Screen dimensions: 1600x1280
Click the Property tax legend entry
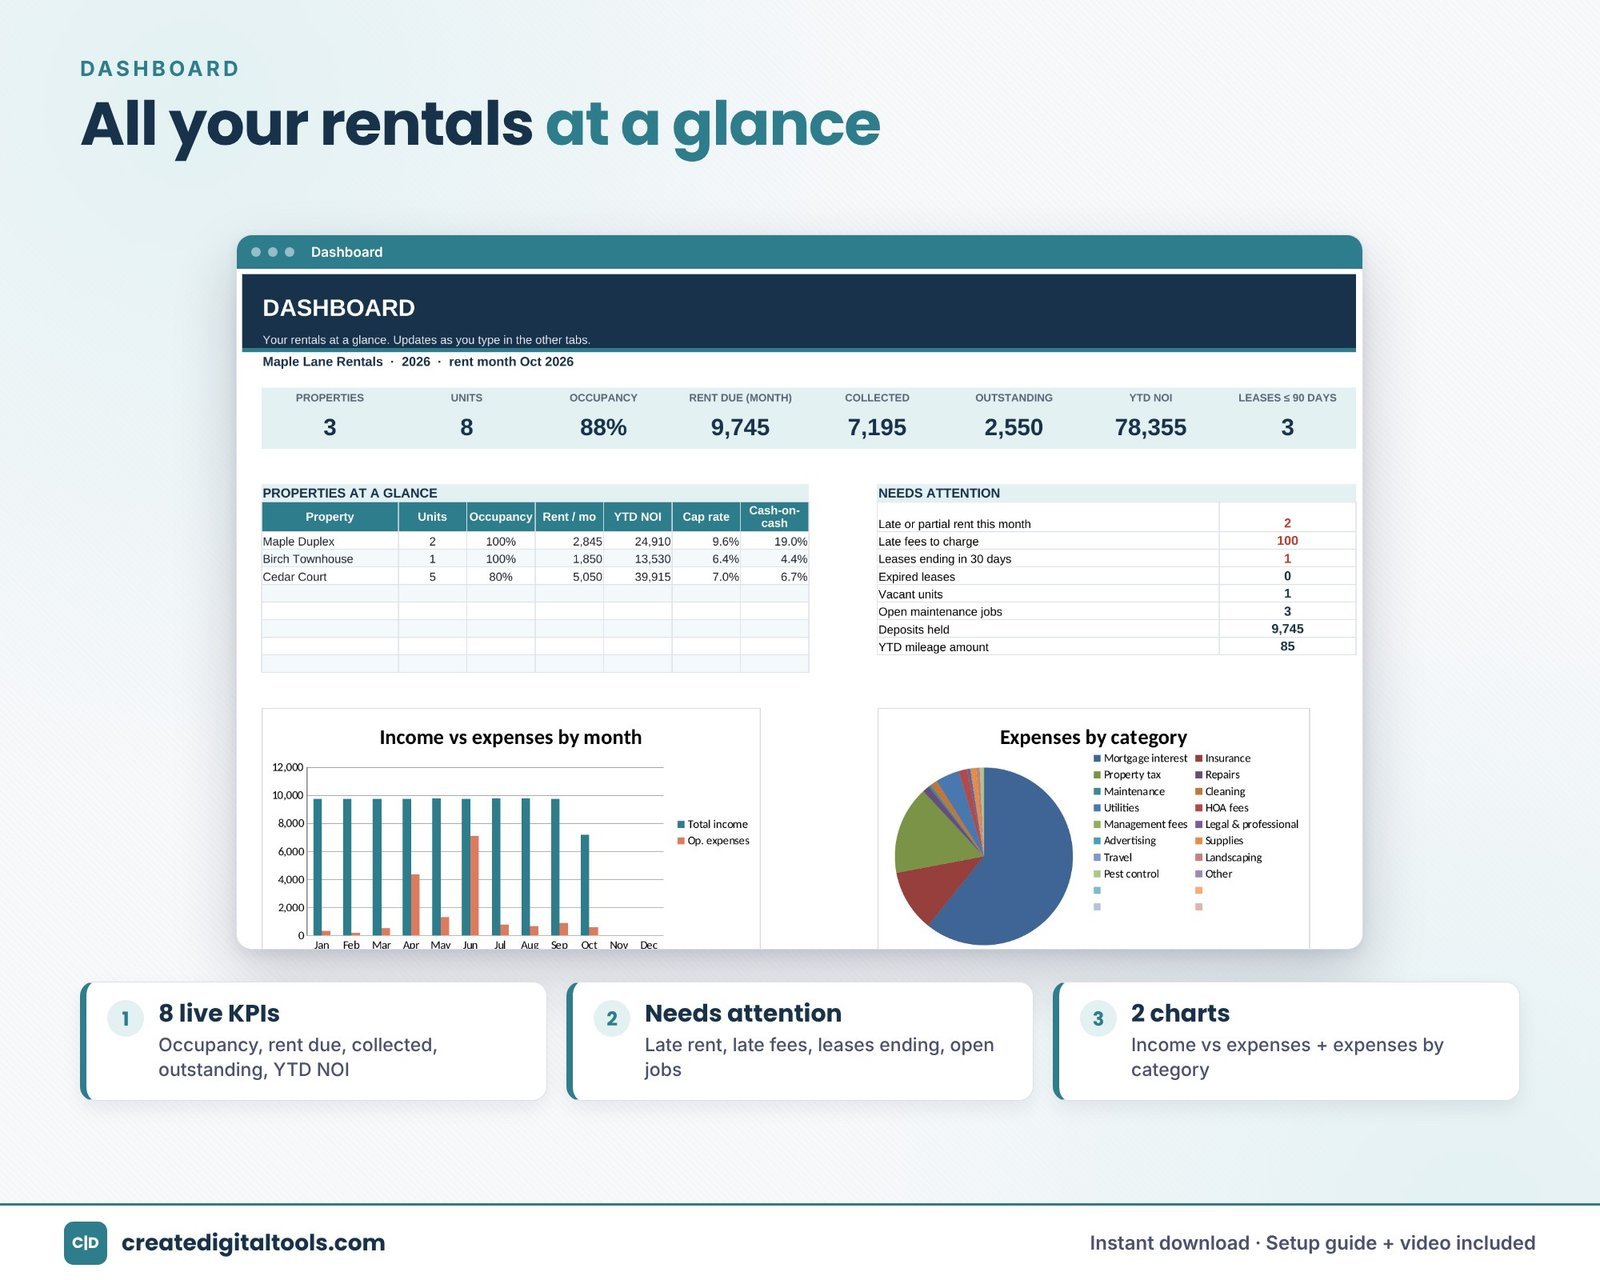coord(1127,775)
